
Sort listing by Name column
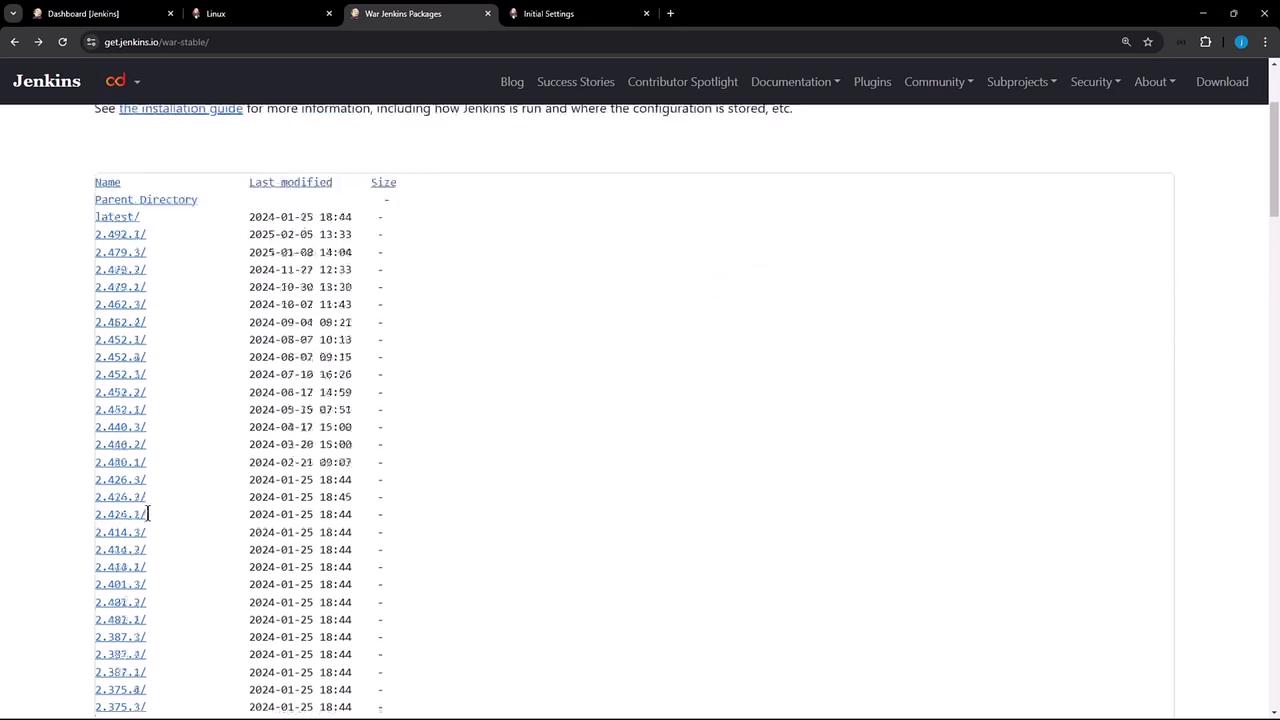point(107,182)
